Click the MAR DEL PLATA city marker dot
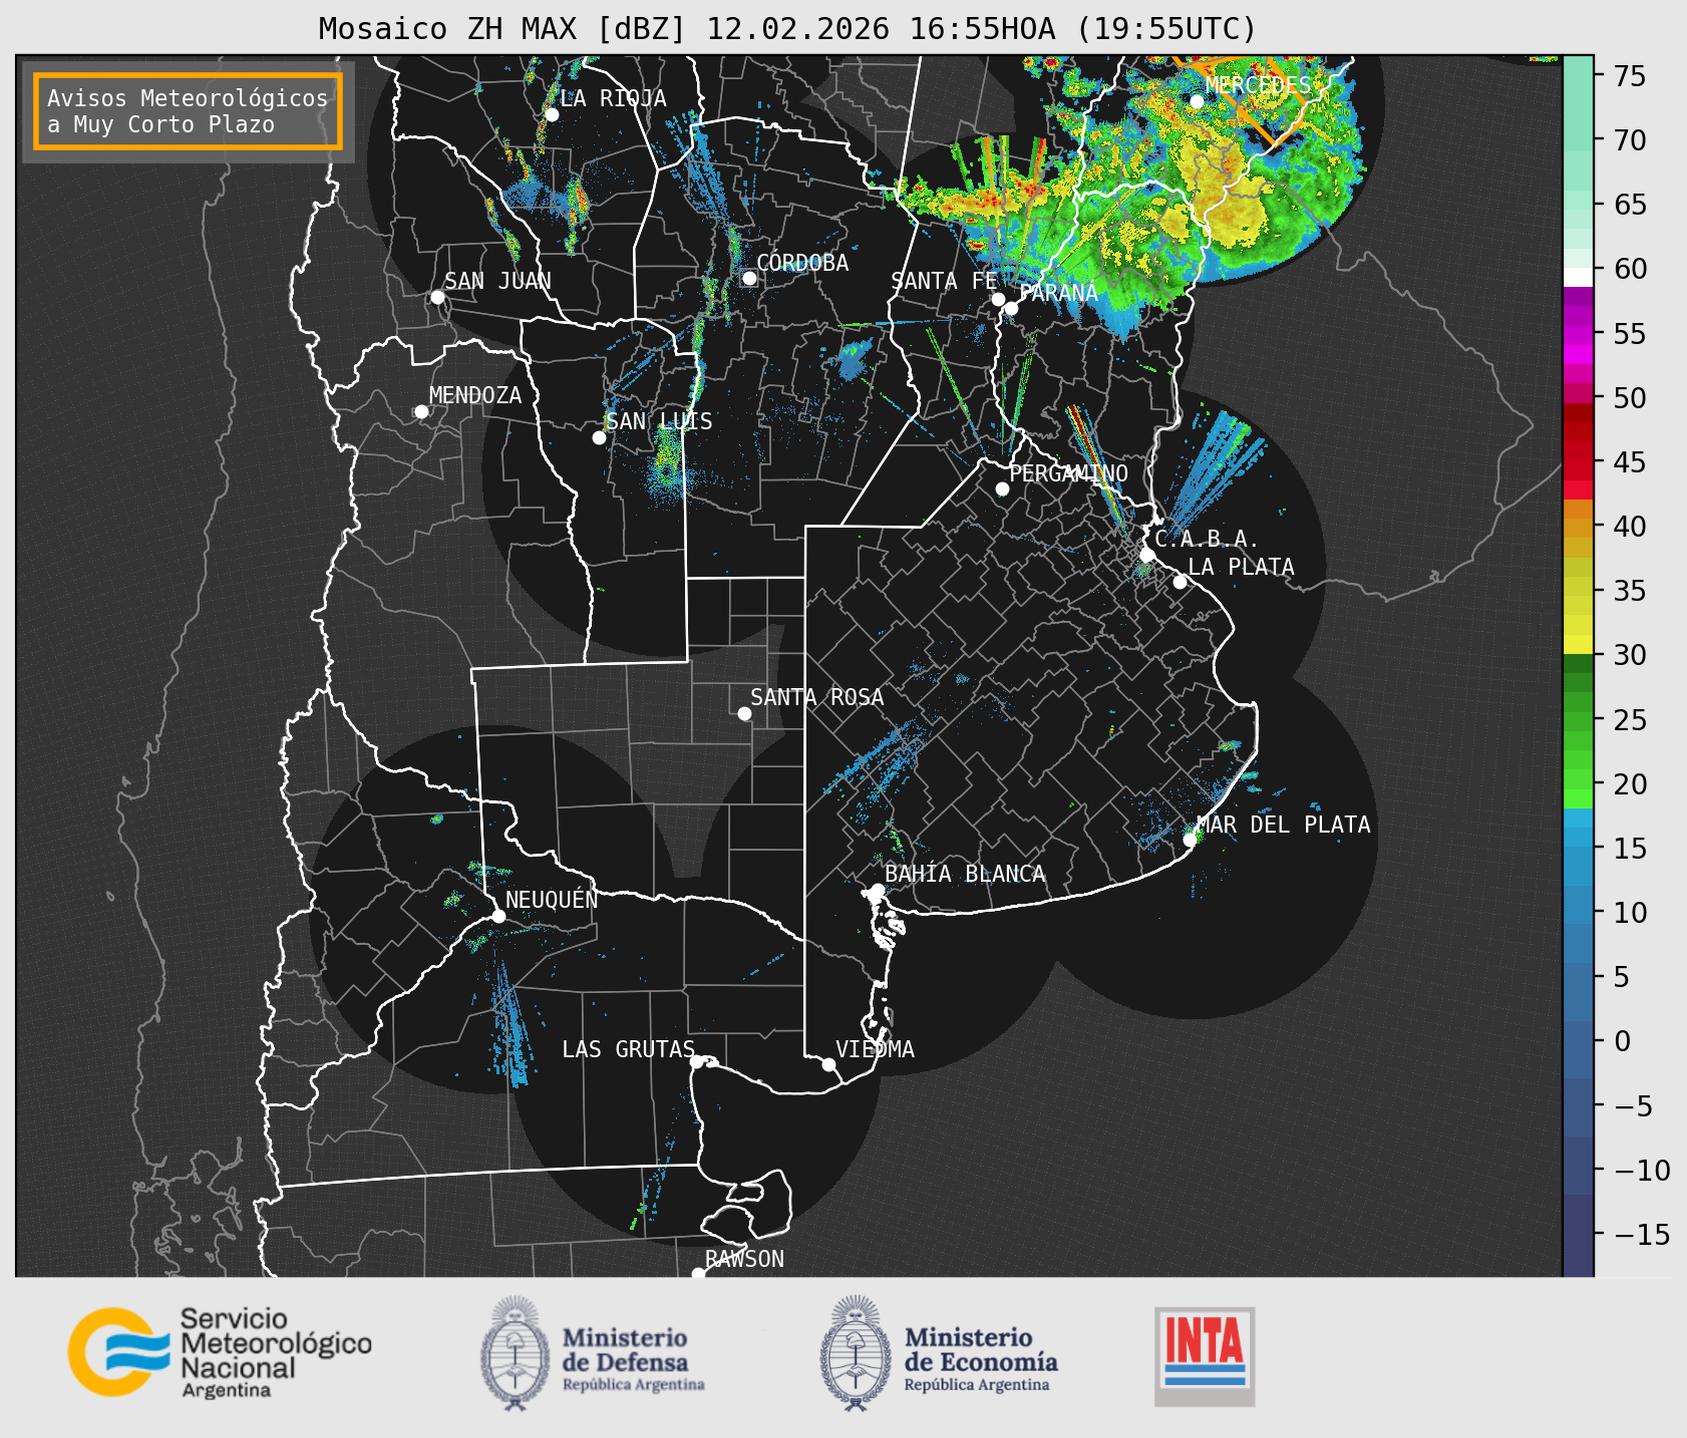Screen dimensions: 1687x1438 coord(1190,840)
